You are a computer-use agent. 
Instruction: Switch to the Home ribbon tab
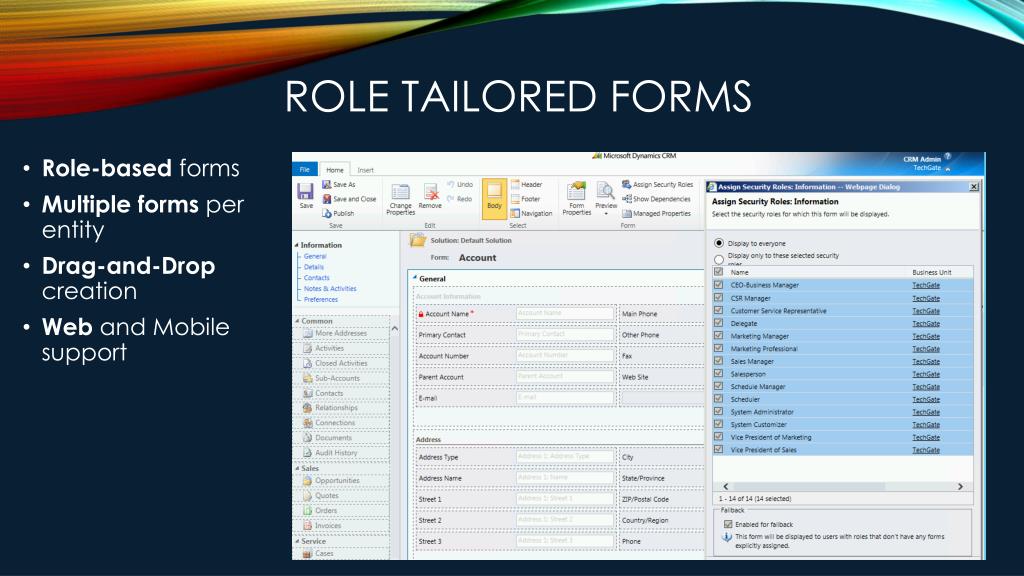(x=335, y=170)
